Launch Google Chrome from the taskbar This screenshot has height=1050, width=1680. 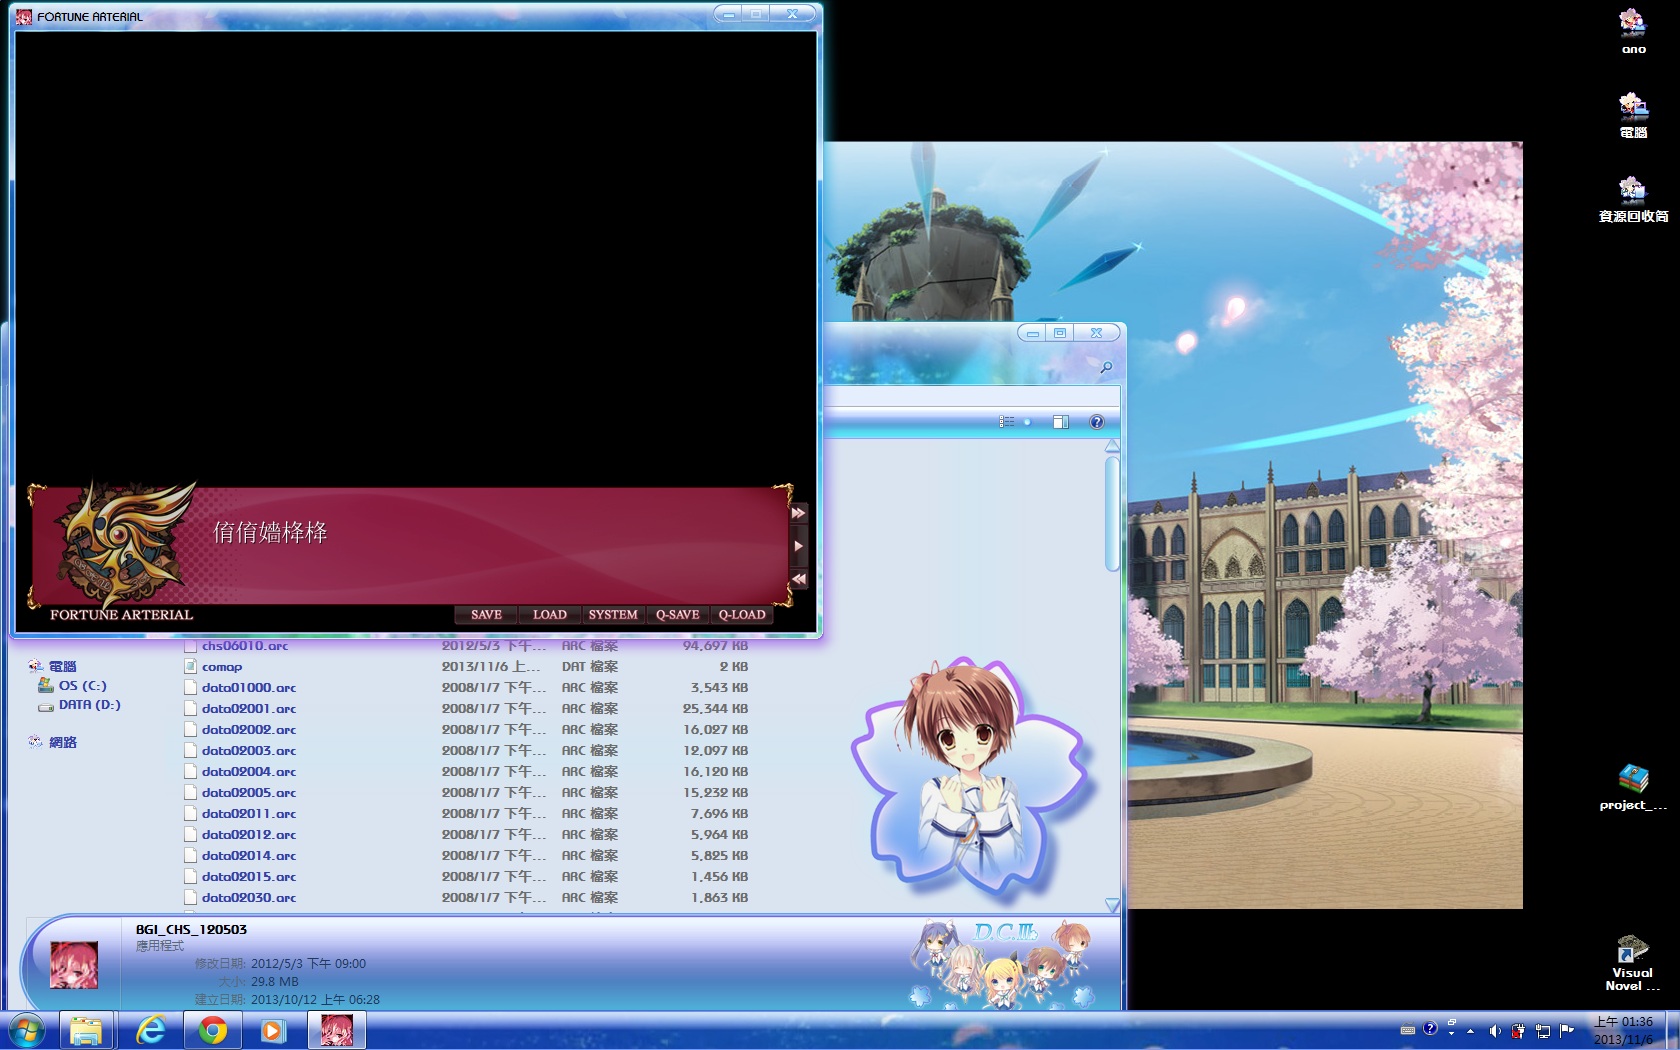[212, 1030]
